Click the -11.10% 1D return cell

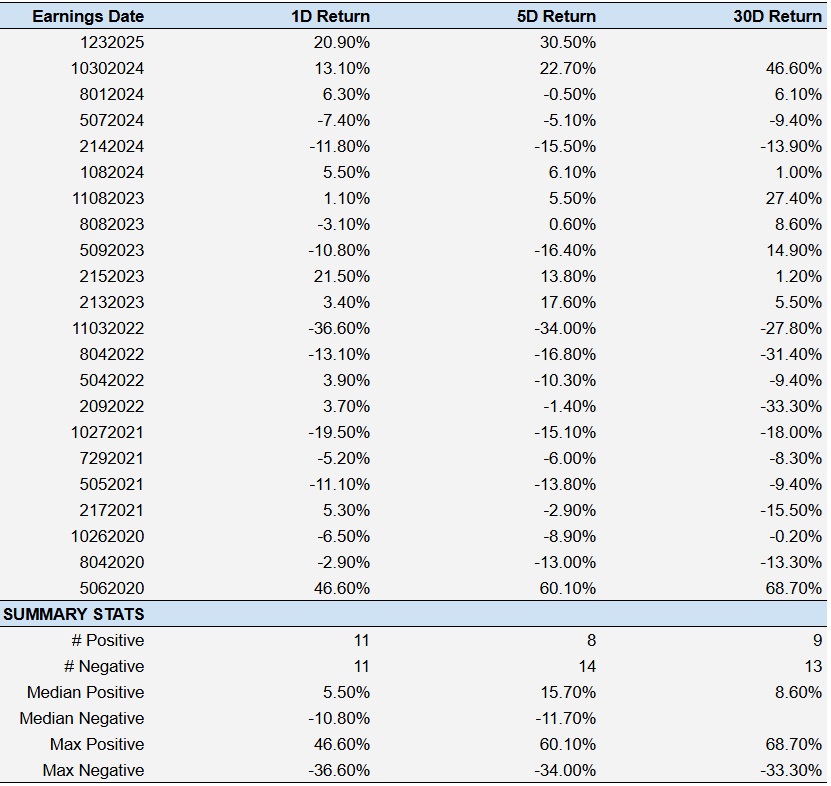pyautogui.click(x=339, y=484)
